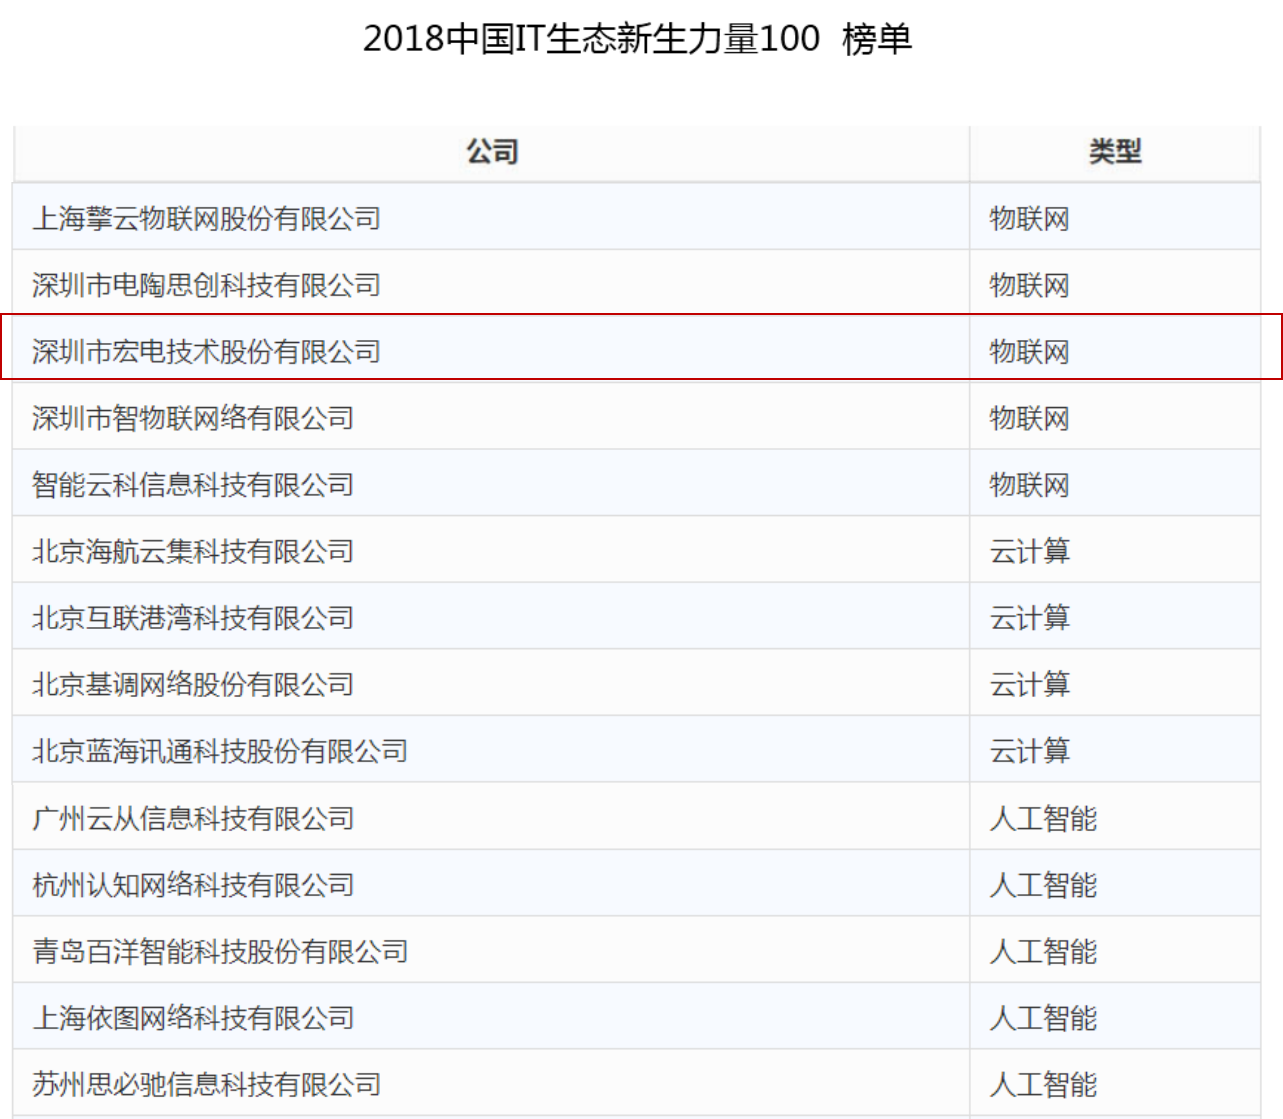
Task: Click 杭州认知网络科技有限公司 company cell
Action: (x=193, y=885)
